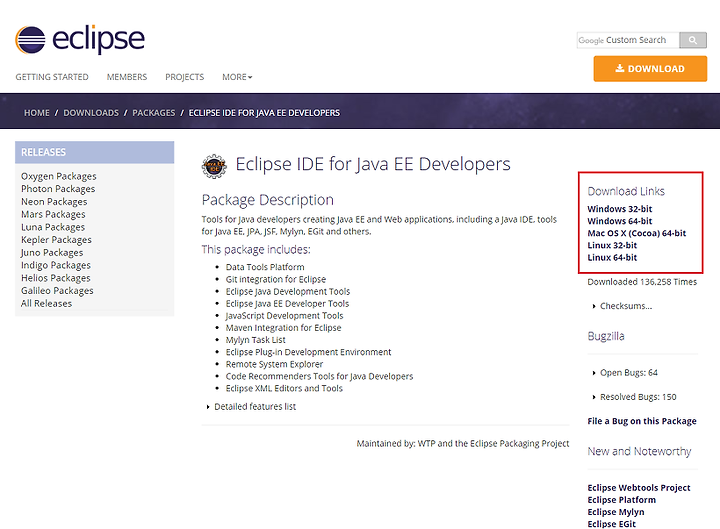Click Eclipse Java Development Tools item
The height and width of the screenshot is (529, 720).
pos(287,292)
